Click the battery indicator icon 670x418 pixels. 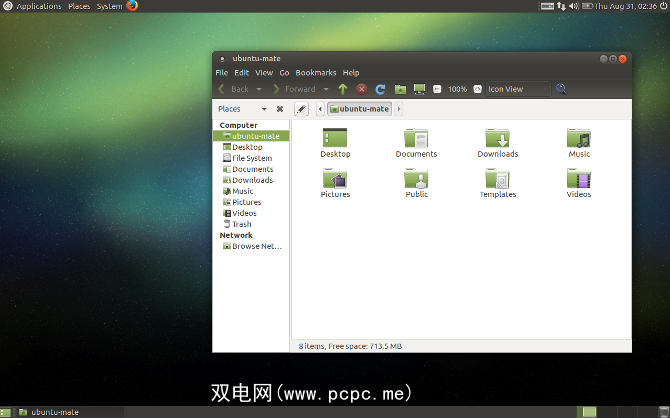click(588, 6)
